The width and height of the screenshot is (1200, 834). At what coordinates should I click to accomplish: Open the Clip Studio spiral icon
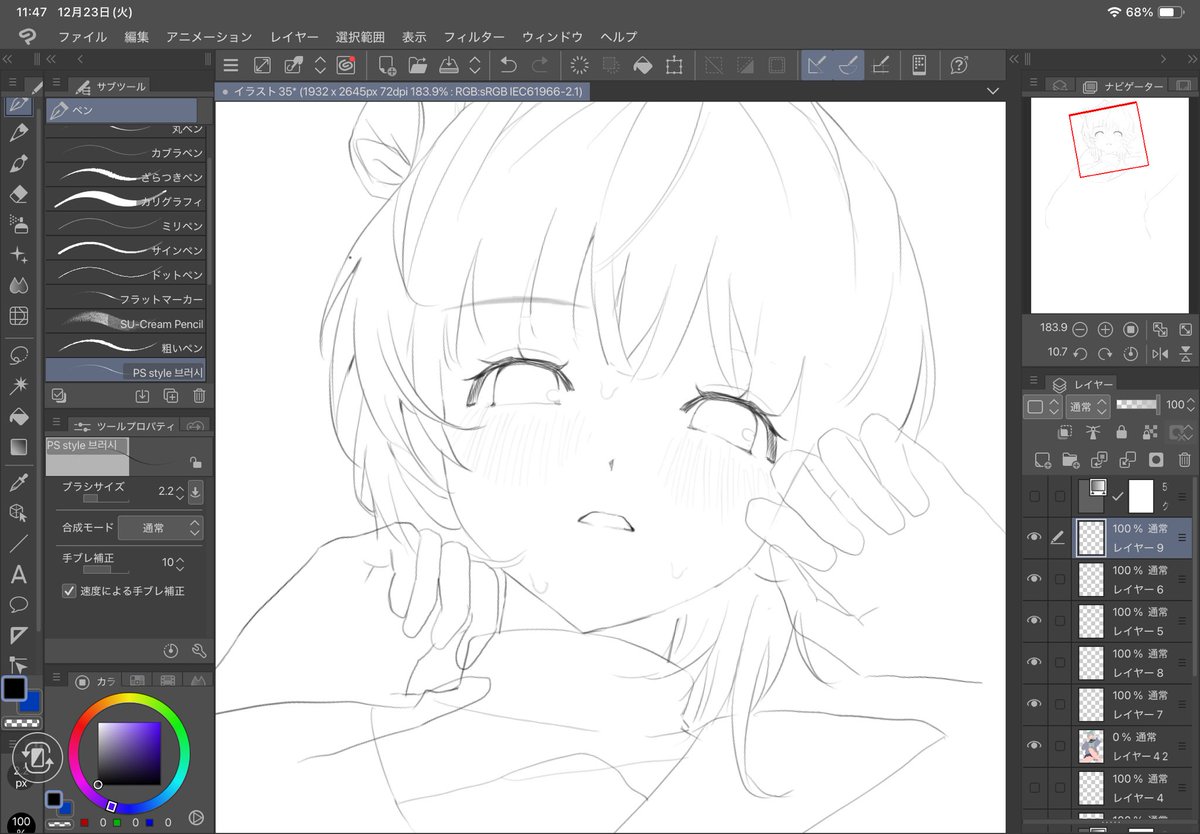tap(347, 65)
